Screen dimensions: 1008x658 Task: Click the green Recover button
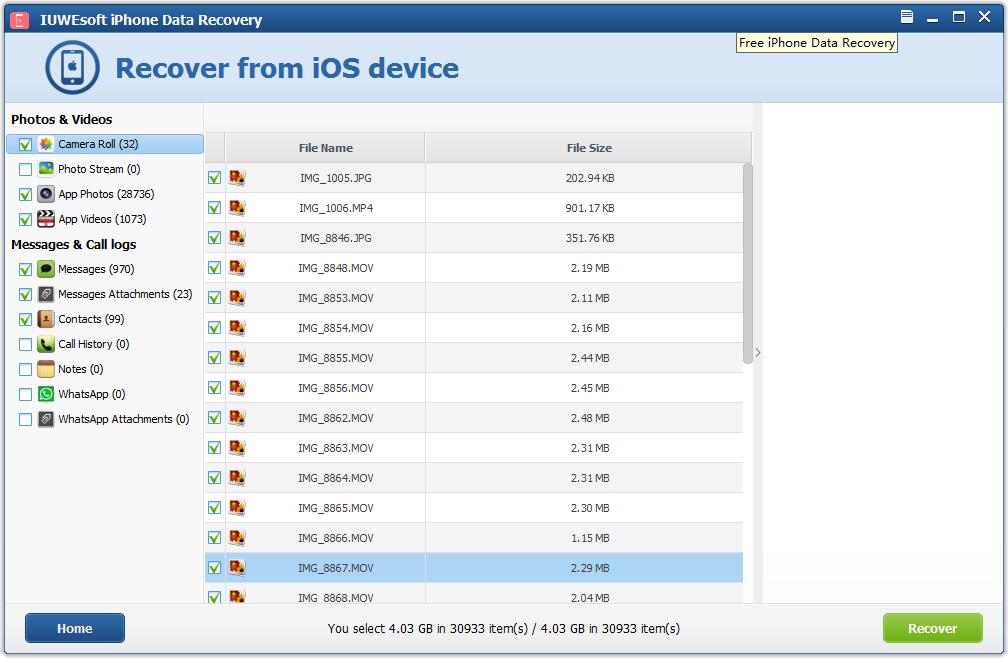click(932, 628)
